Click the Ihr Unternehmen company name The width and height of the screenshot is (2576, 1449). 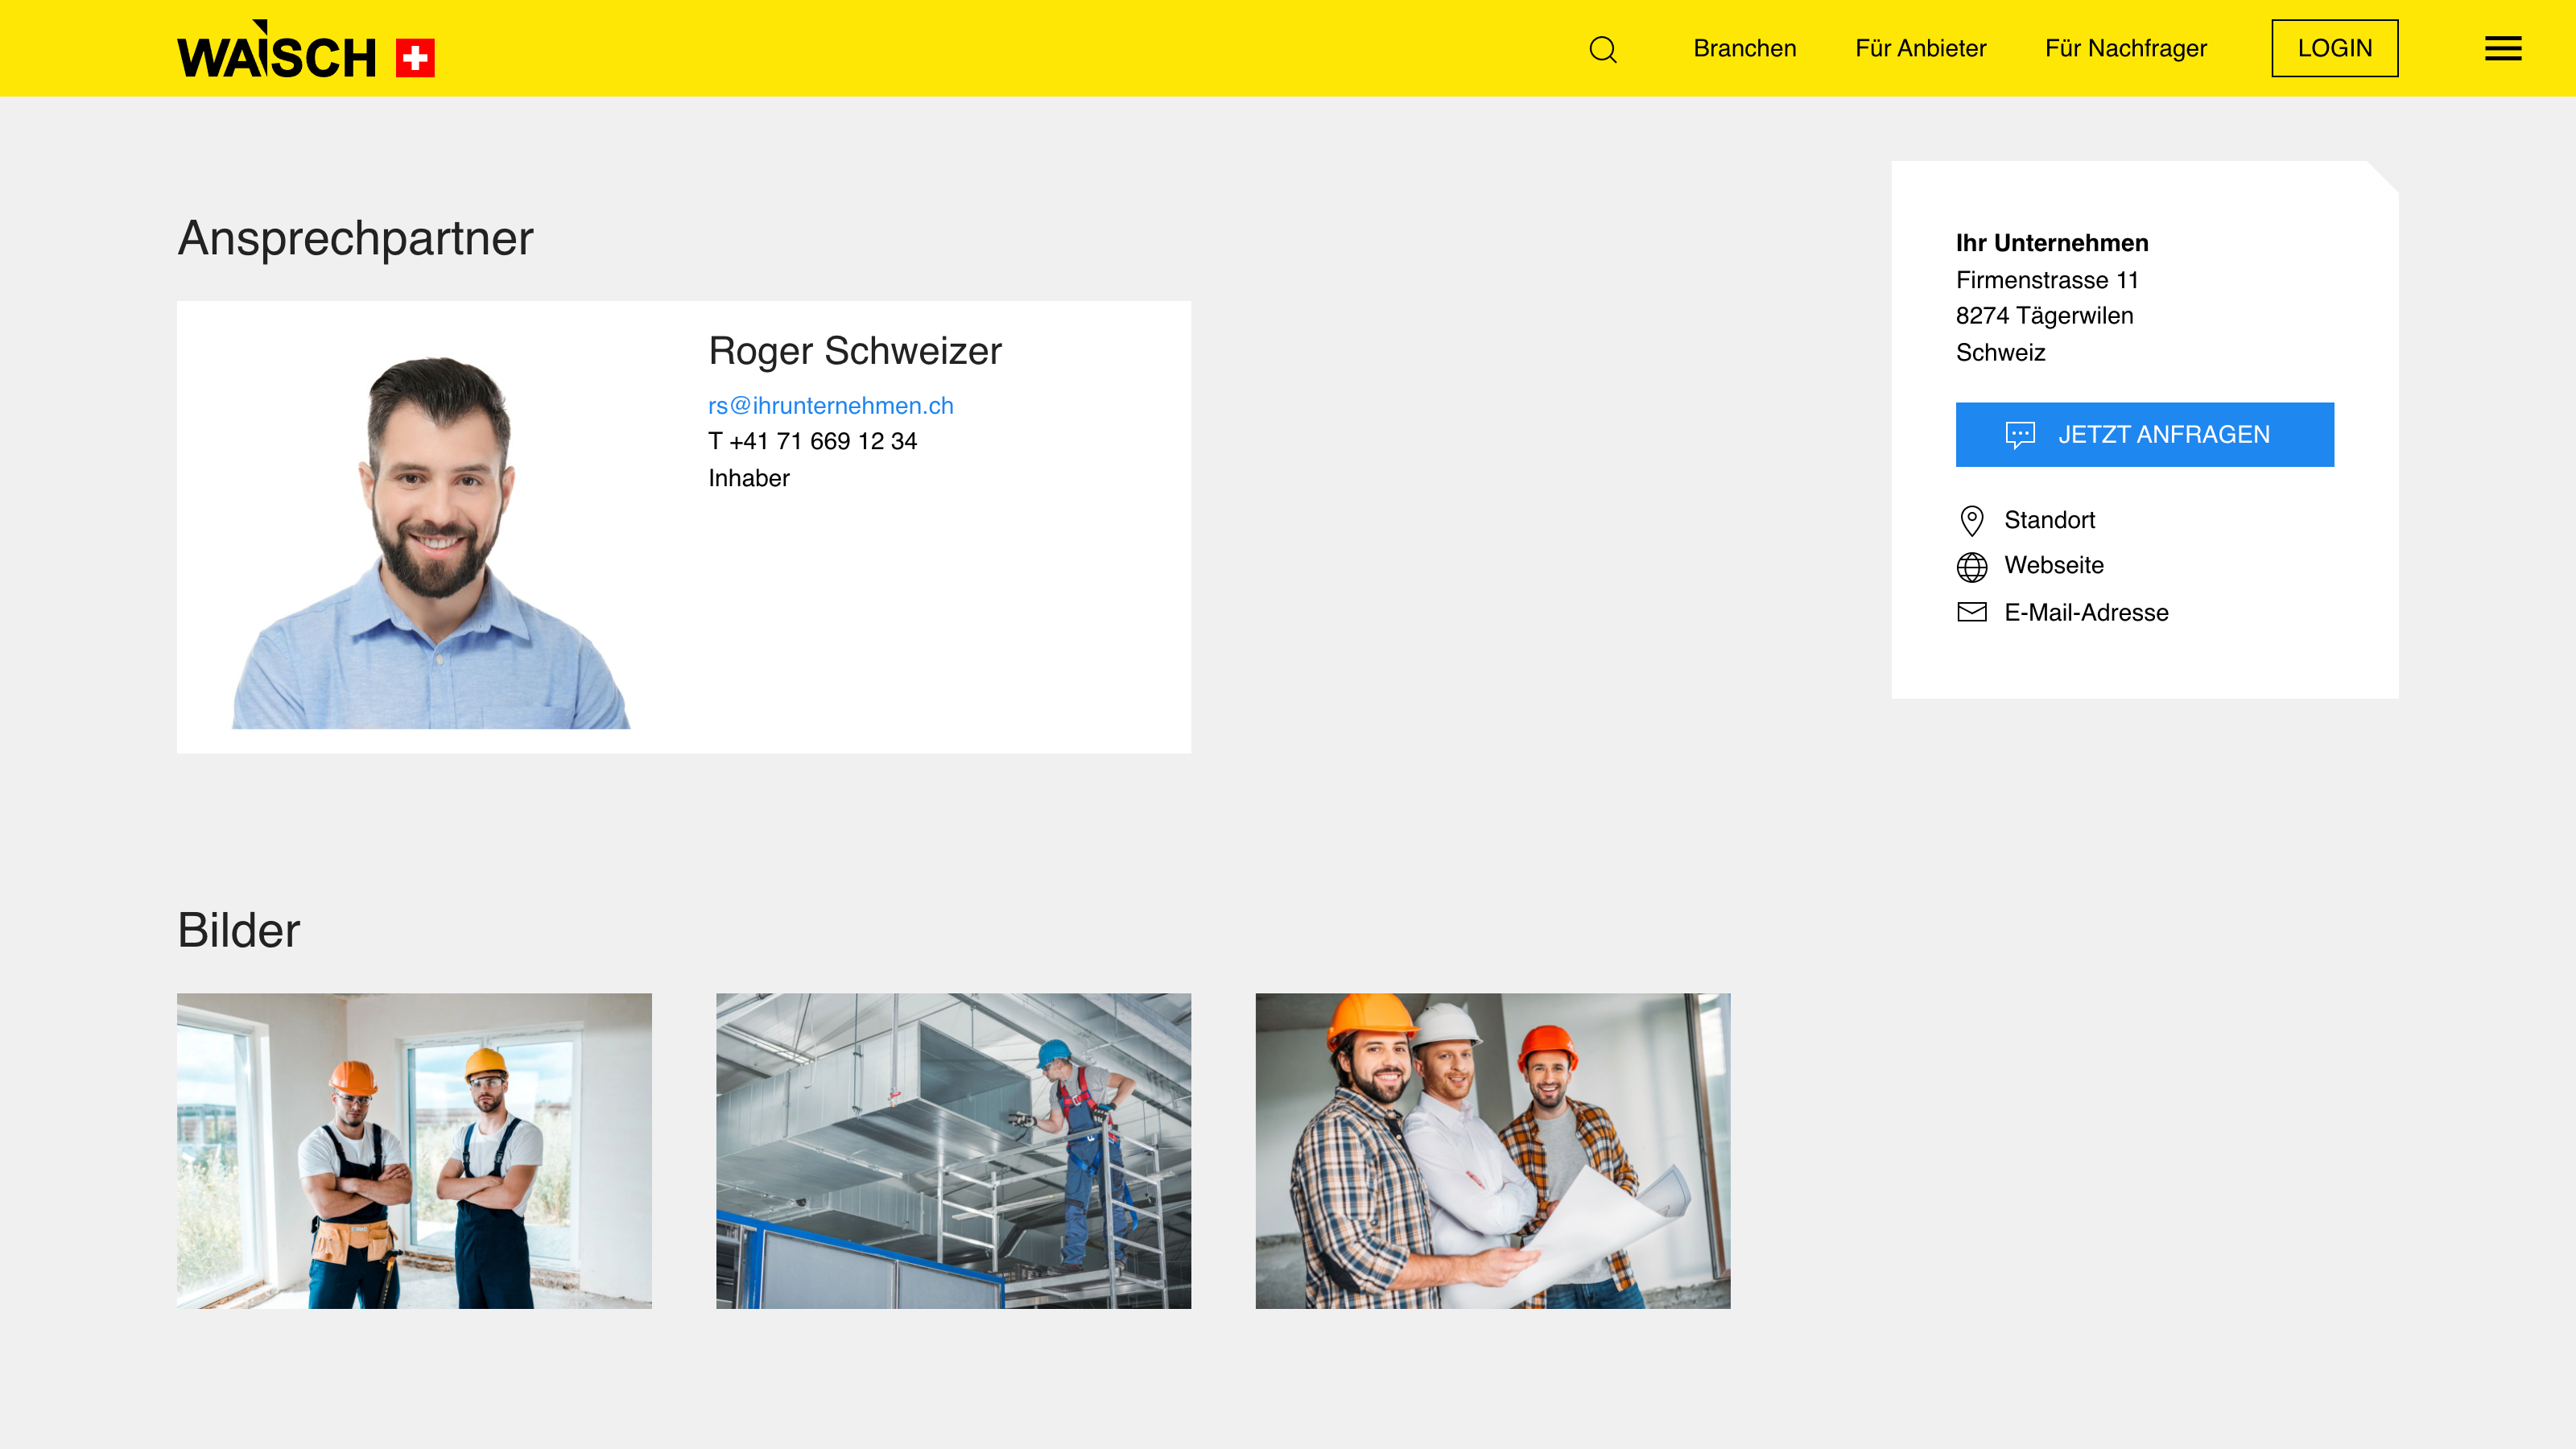pyautogui.click(x=2051, y=243)
